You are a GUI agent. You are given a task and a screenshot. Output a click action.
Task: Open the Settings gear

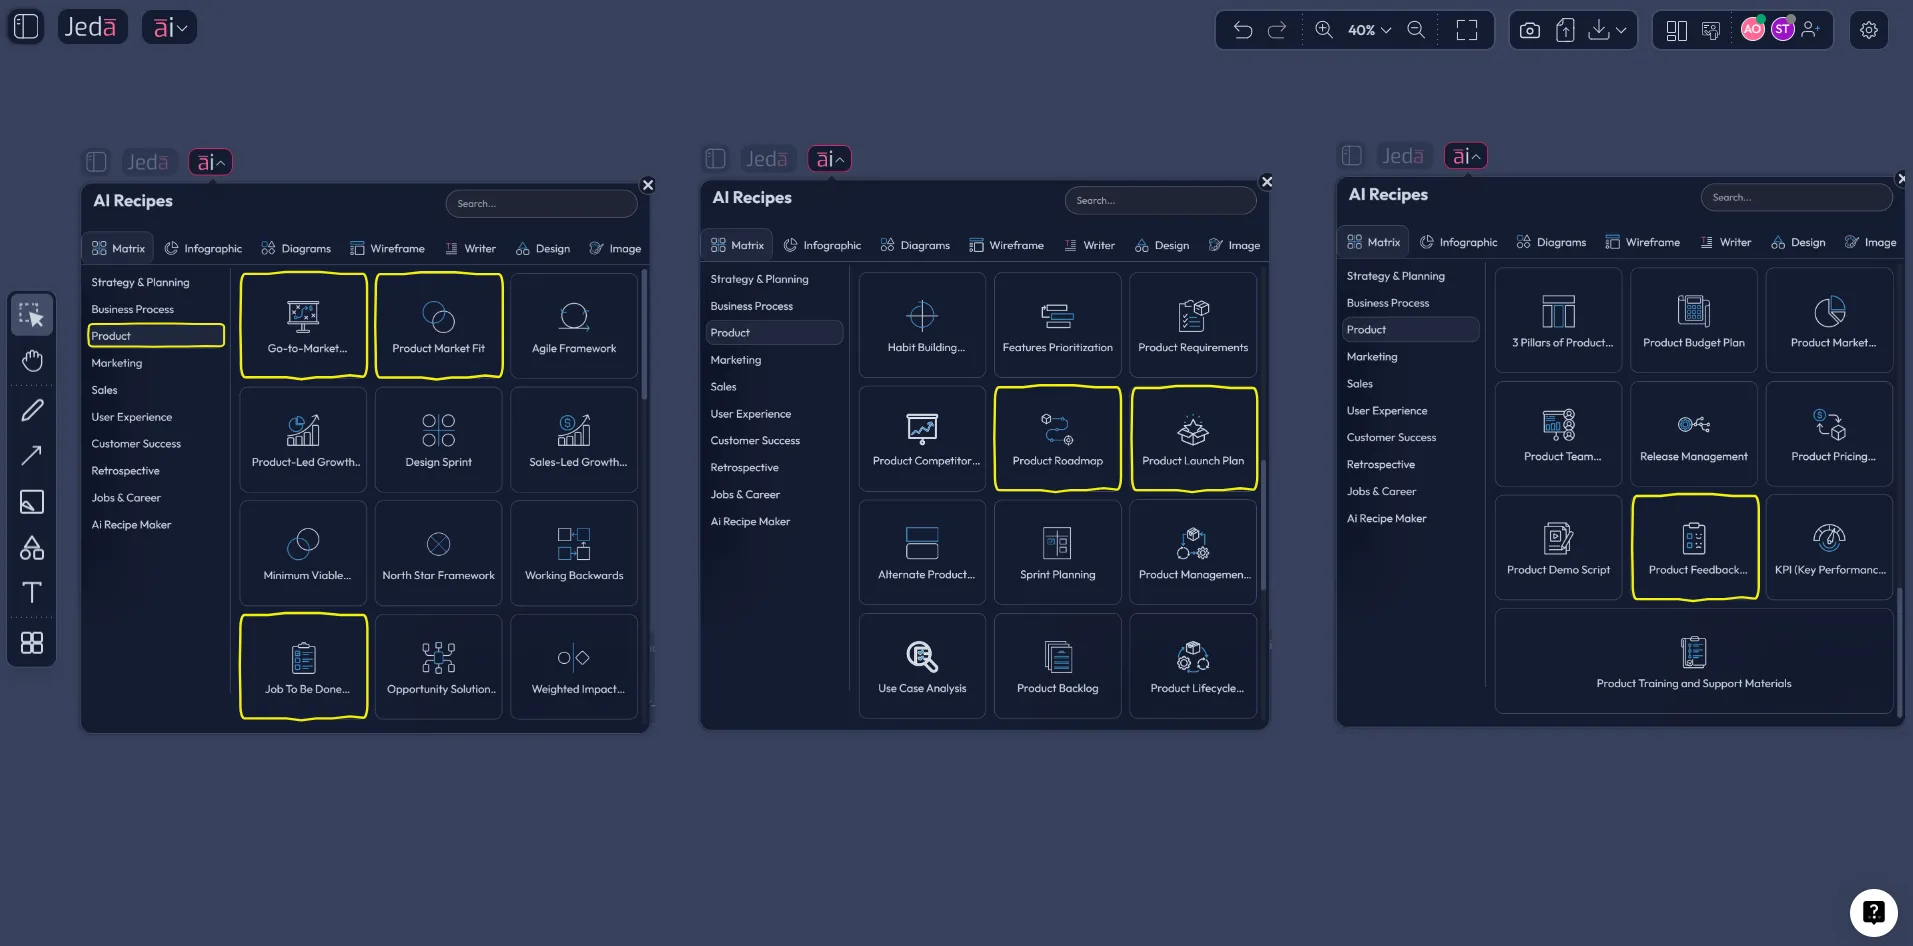point(1868,30)
